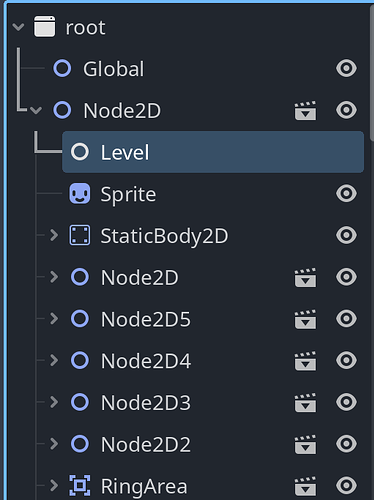
Task: Click the StaticBody2D node type icon
Action: [x=80, y=235]
